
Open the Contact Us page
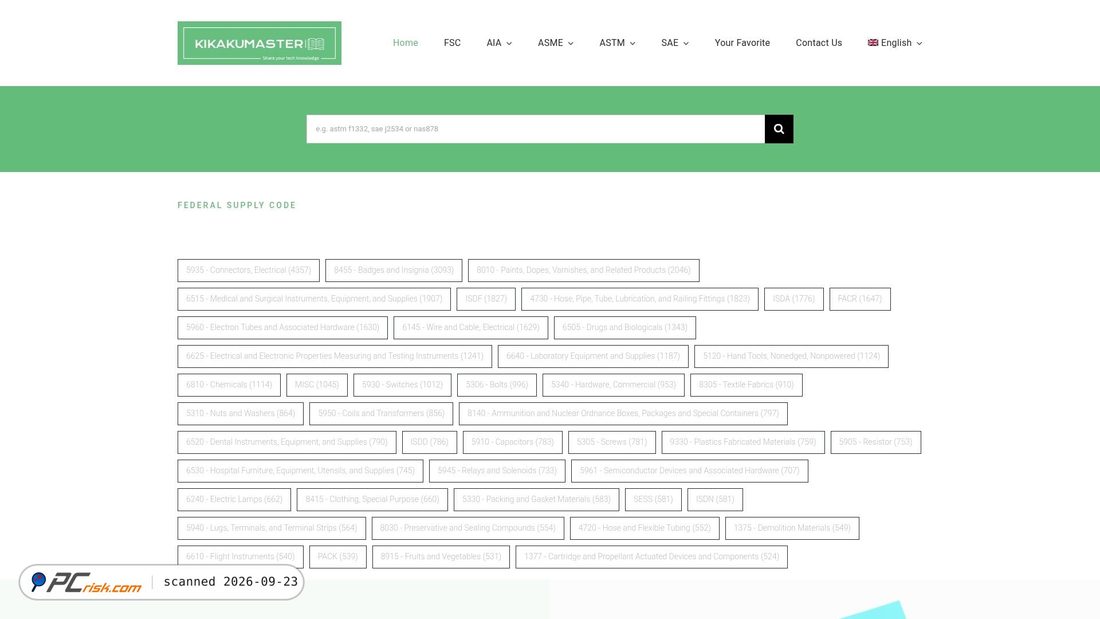[819, 43]
